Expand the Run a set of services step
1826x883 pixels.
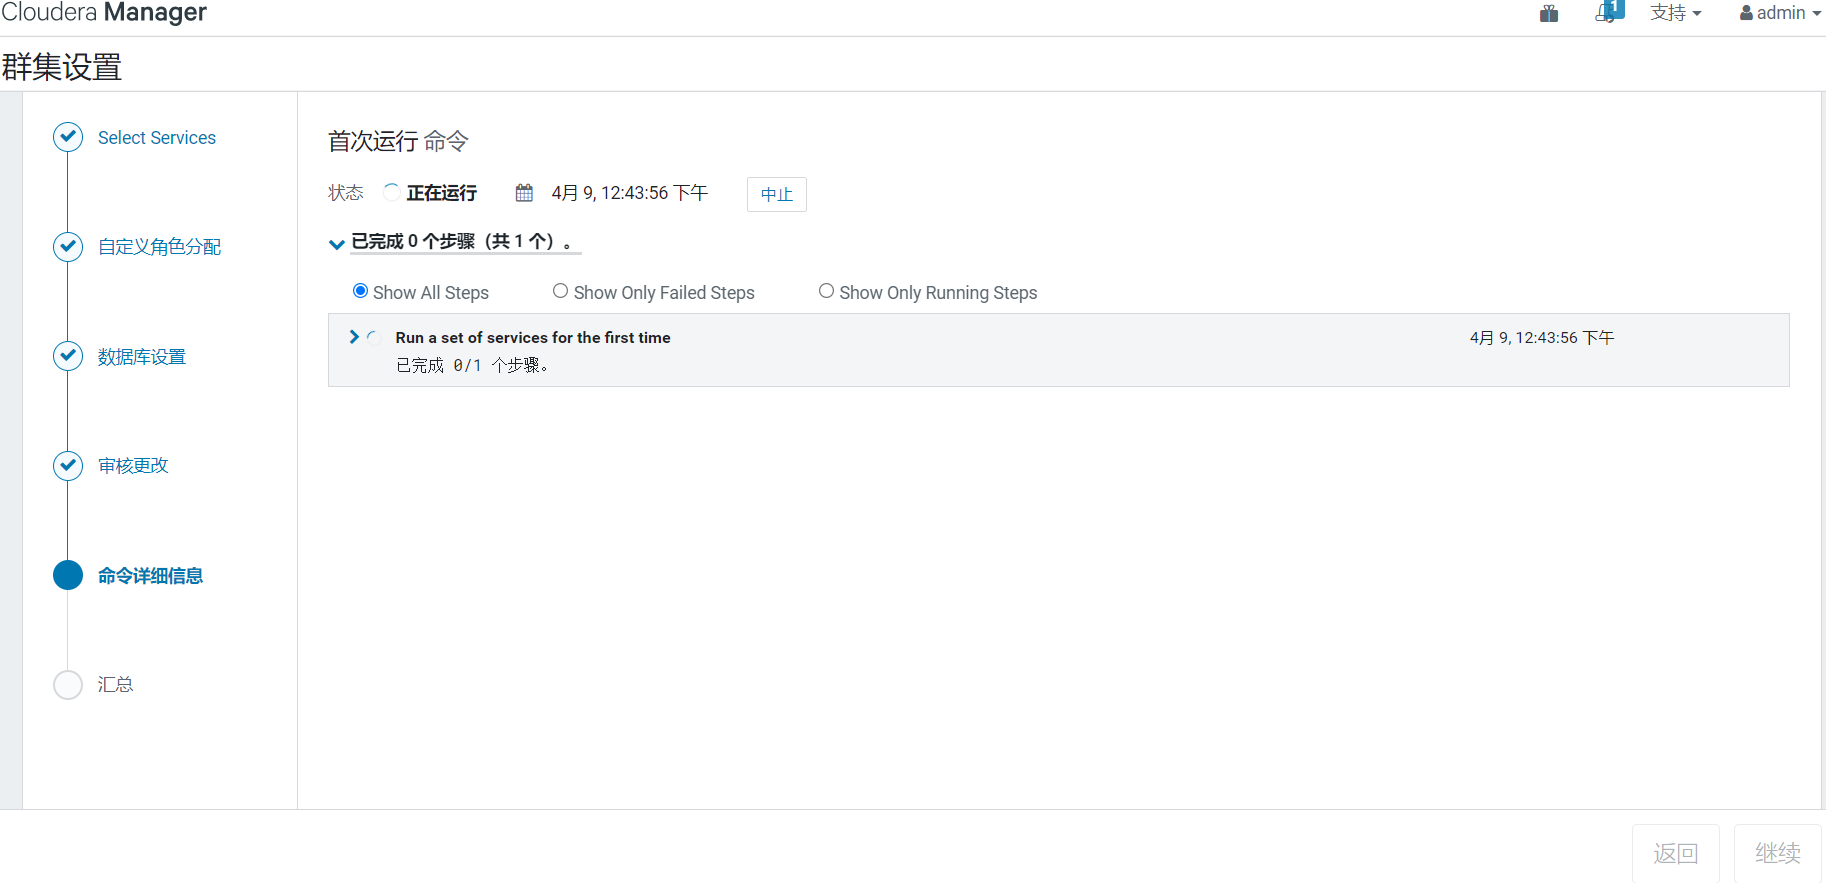[x=354, y=337]
